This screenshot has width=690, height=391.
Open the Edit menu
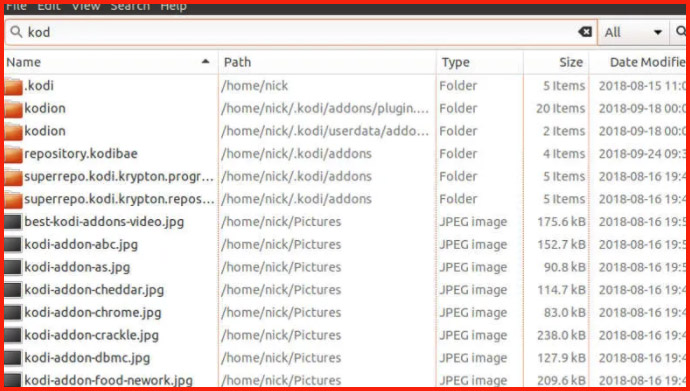49,7
